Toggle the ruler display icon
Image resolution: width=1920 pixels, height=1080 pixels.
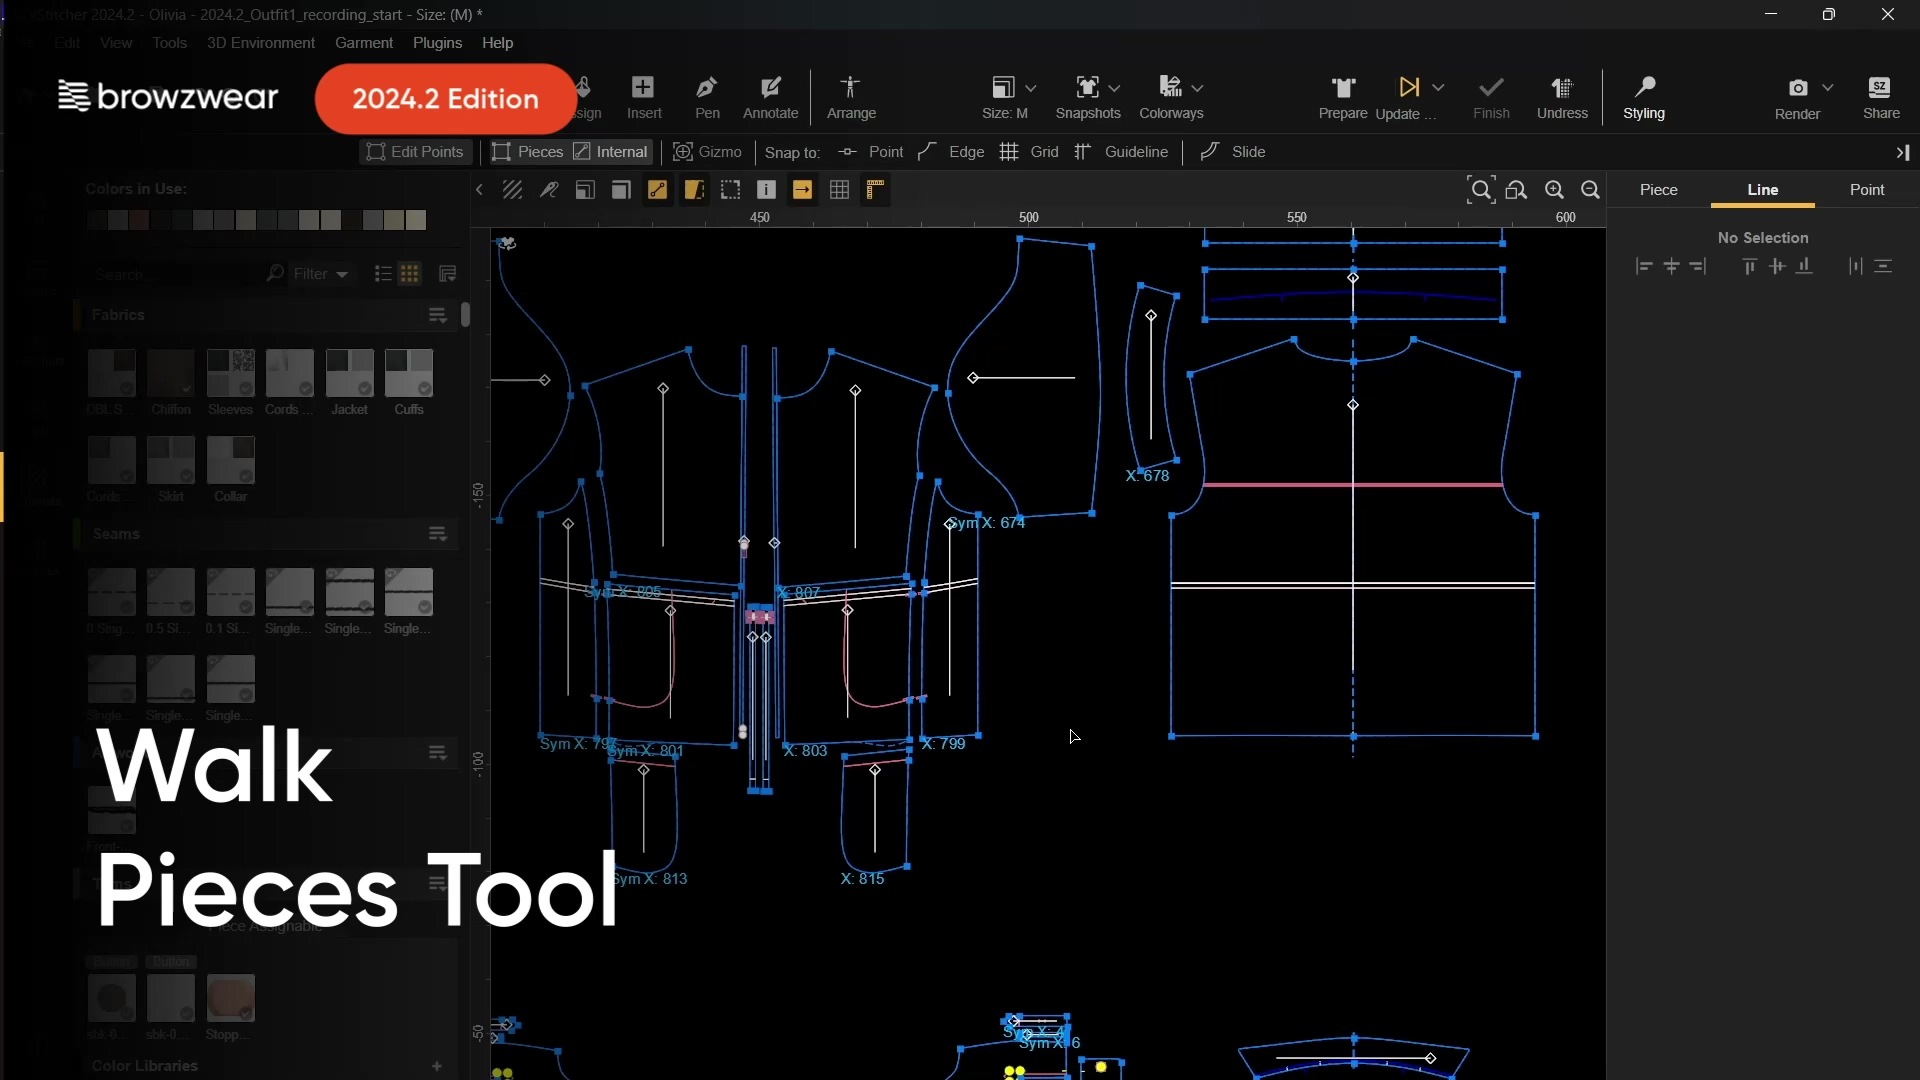(x=875, y=190)
